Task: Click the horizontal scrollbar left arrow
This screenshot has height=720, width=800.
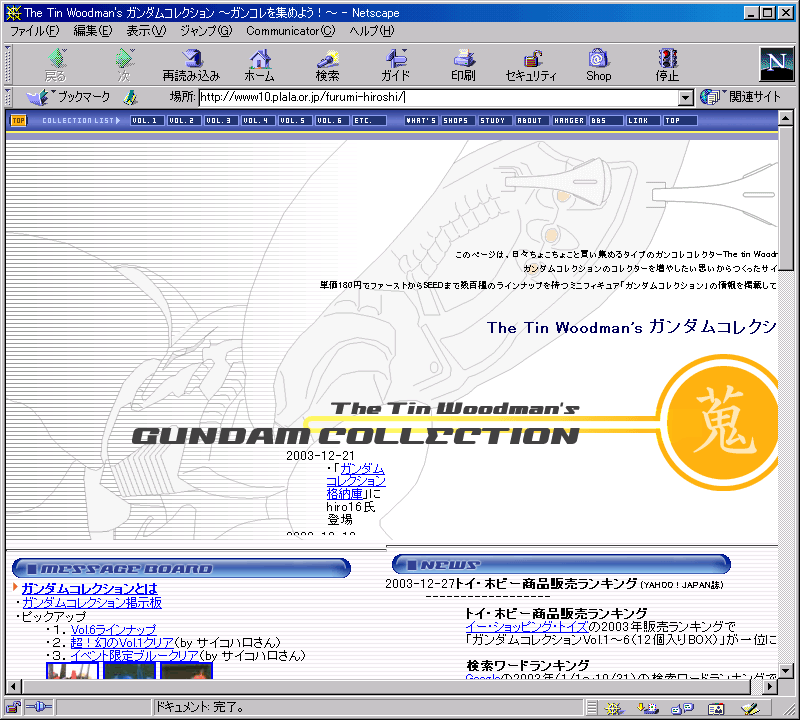Action: coord(14,687)
